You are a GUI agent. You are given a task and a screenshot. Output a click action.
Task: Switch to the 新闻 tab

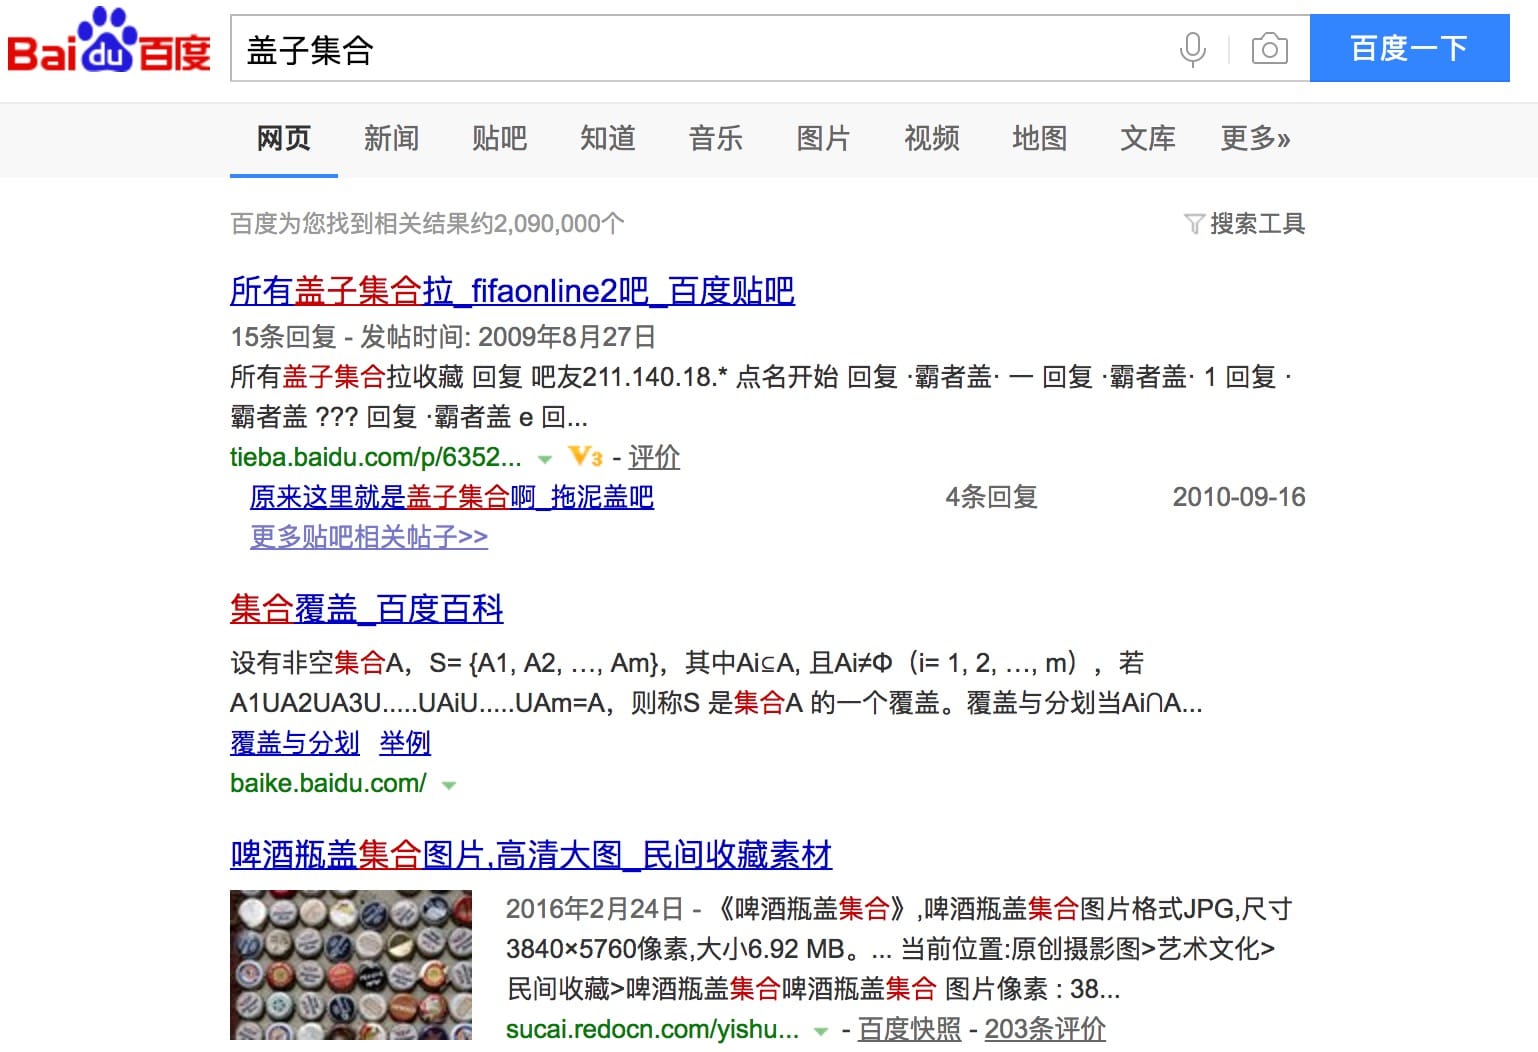[391, 138]
